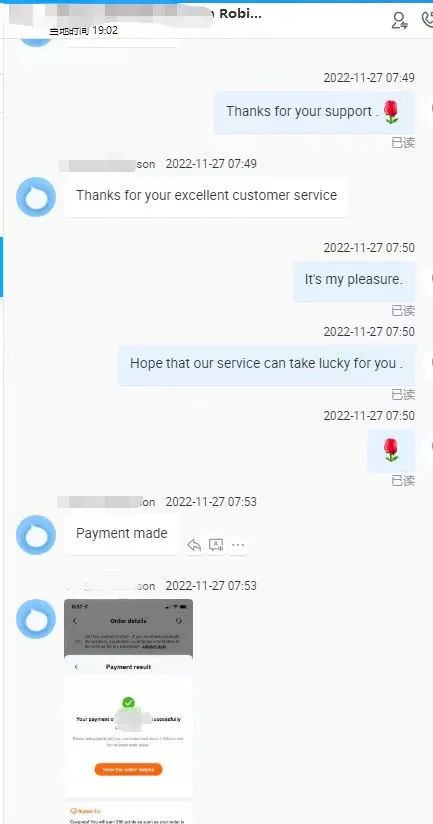Click the avatar beside "Payment made"

point(36,535)
